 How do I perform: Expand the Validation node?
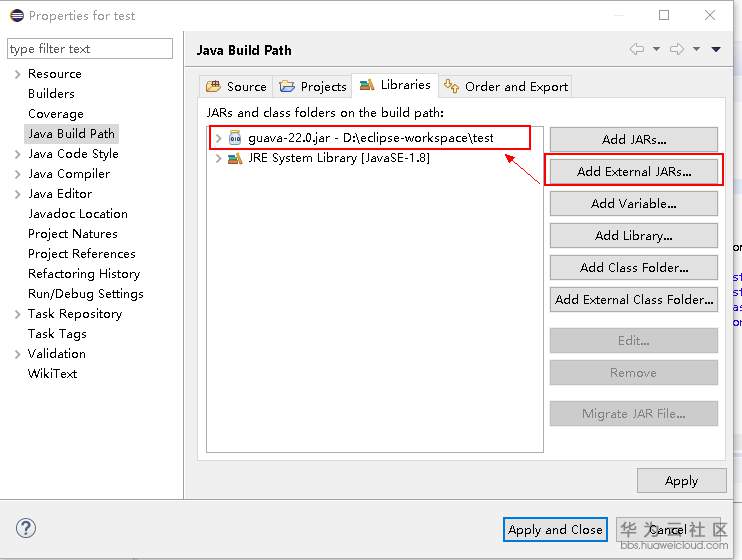[18, 354]
